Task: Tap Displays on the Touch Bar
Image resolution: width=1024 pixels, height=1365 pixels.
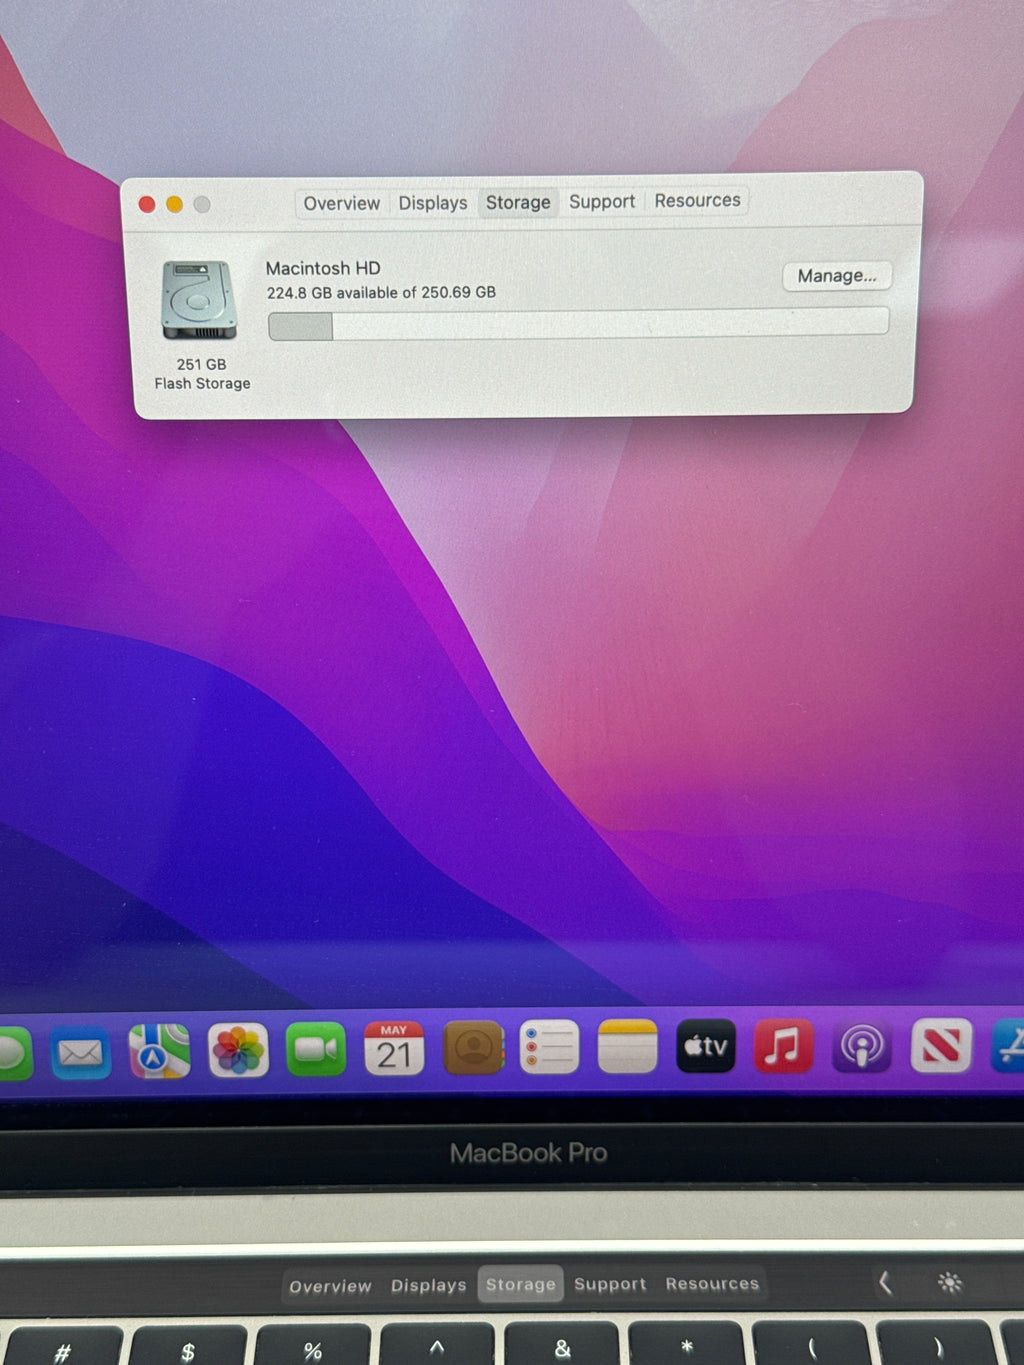Action: click(428, 1286)
